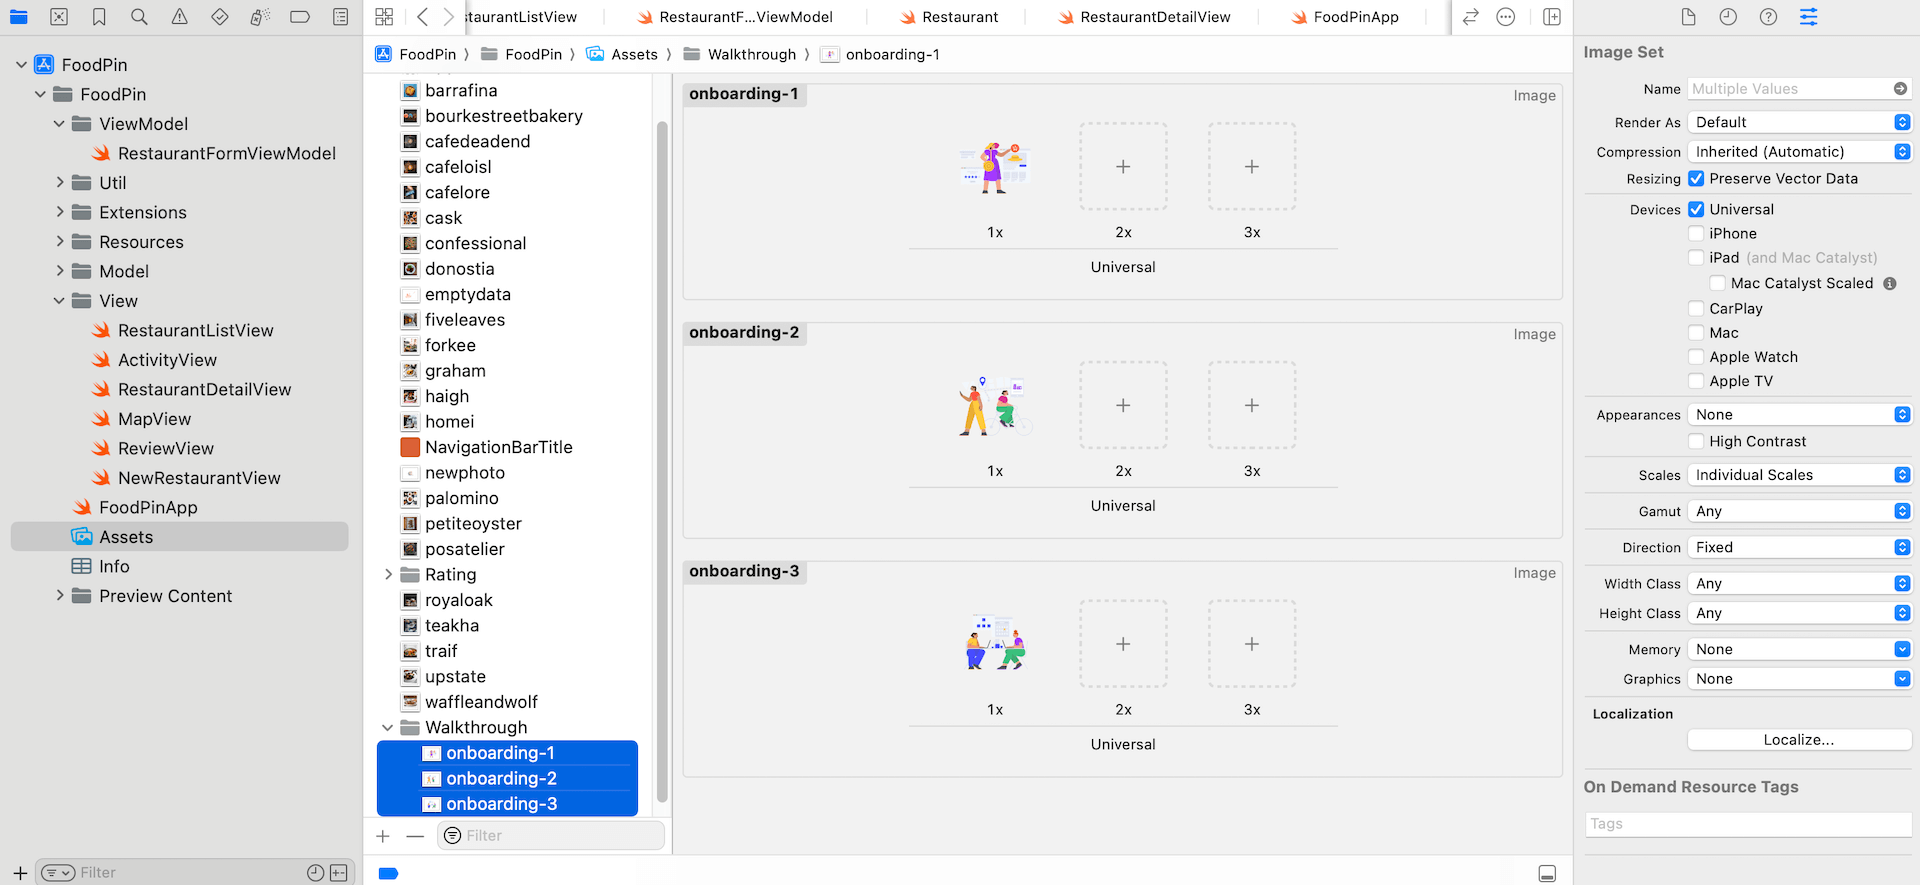Open the Scales dropdown

tap(1798, 475)
